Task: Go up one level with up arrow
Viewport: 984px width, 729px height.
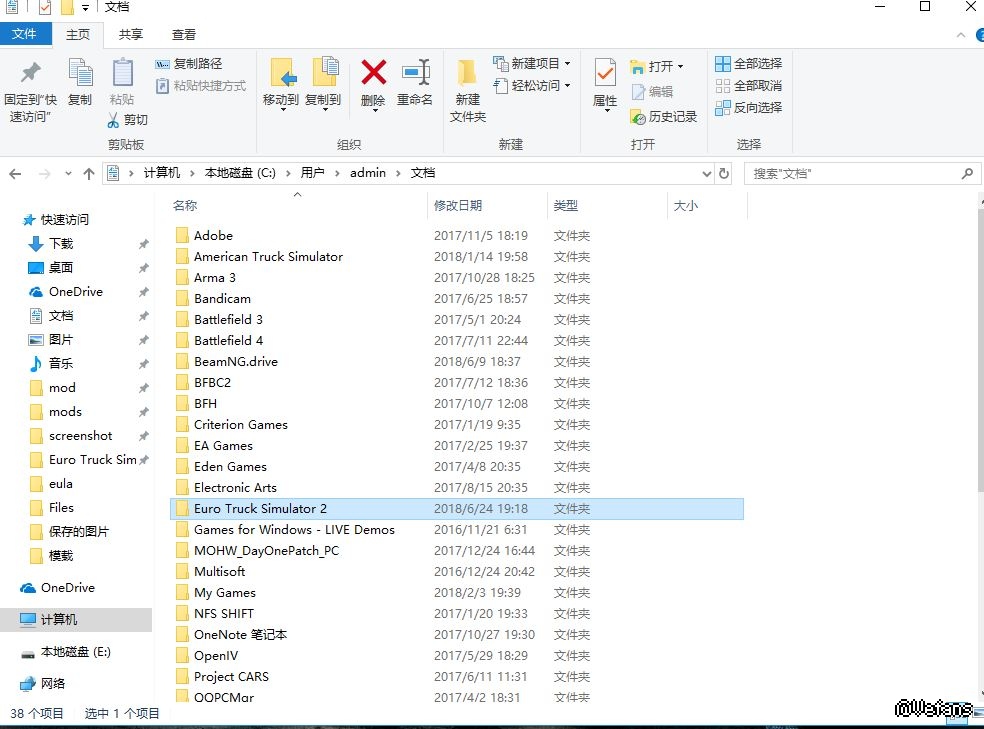Action: click(88, 174)
